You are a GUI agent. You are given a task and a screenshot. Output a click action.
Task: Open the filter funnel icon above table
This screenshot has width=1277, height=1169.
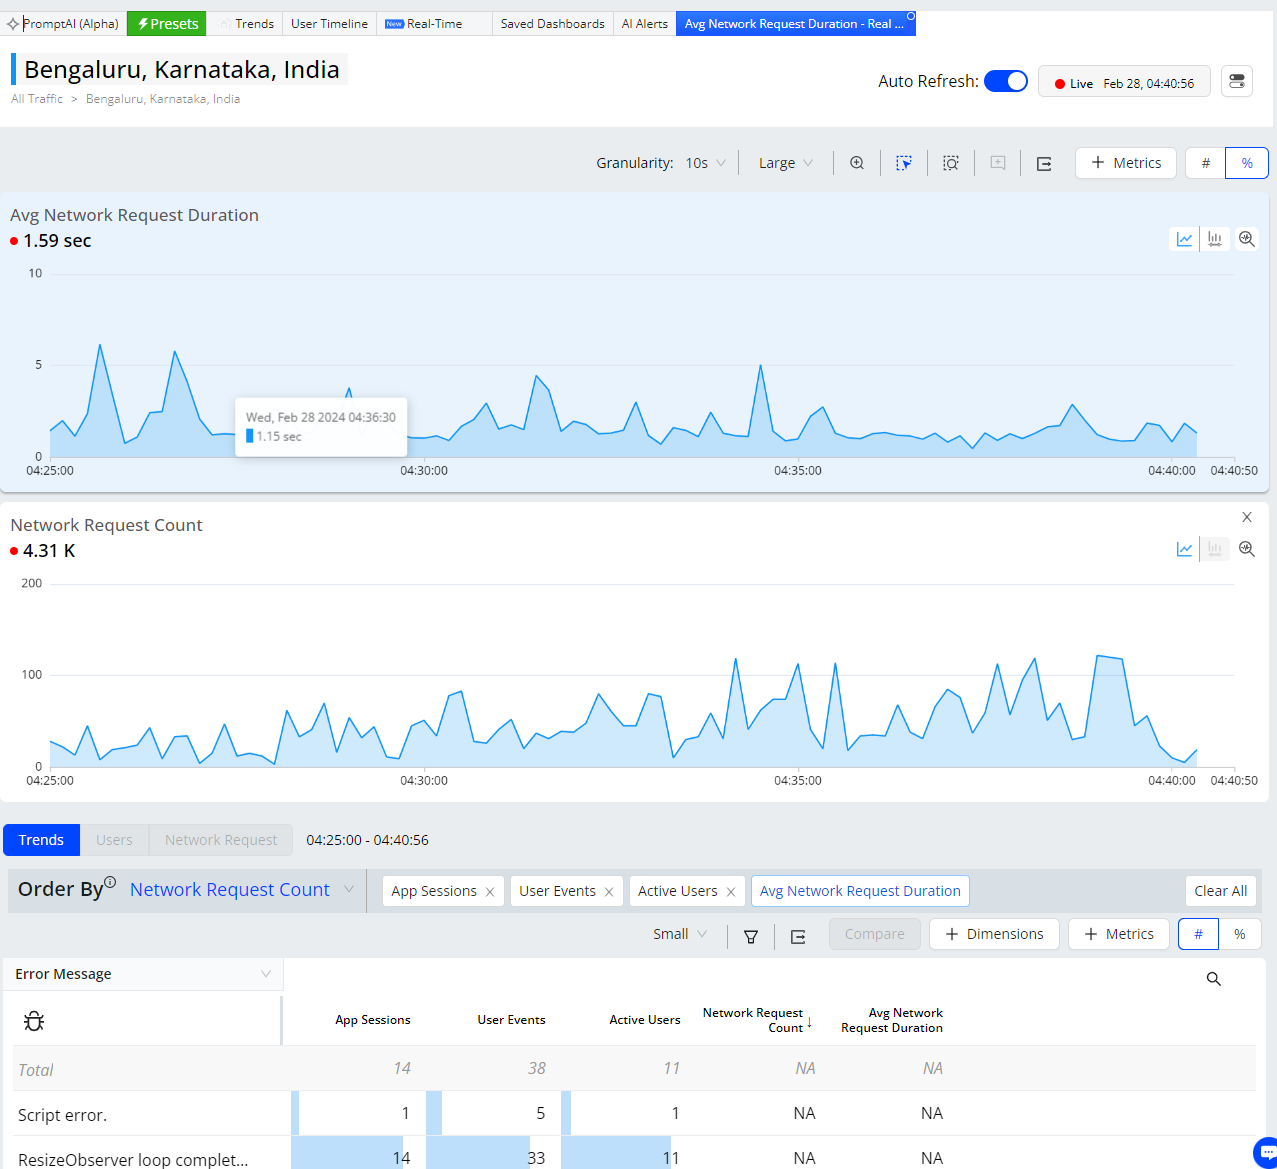click(x=751, y=936)
